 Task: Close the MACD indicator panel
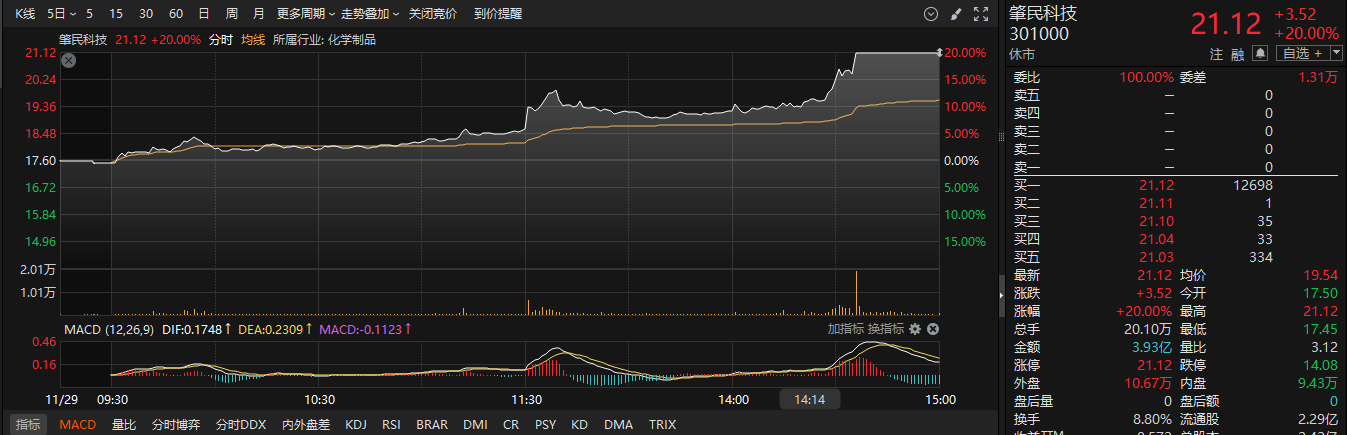933,328
